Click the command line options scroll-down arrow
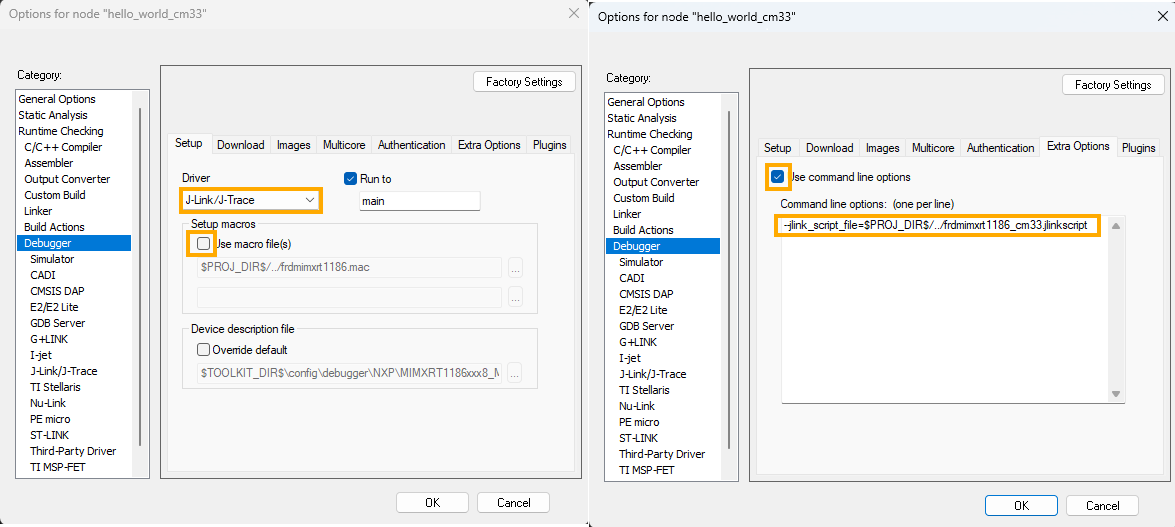The height and width of the screenshot is (527, 1175). [1114, 394]
